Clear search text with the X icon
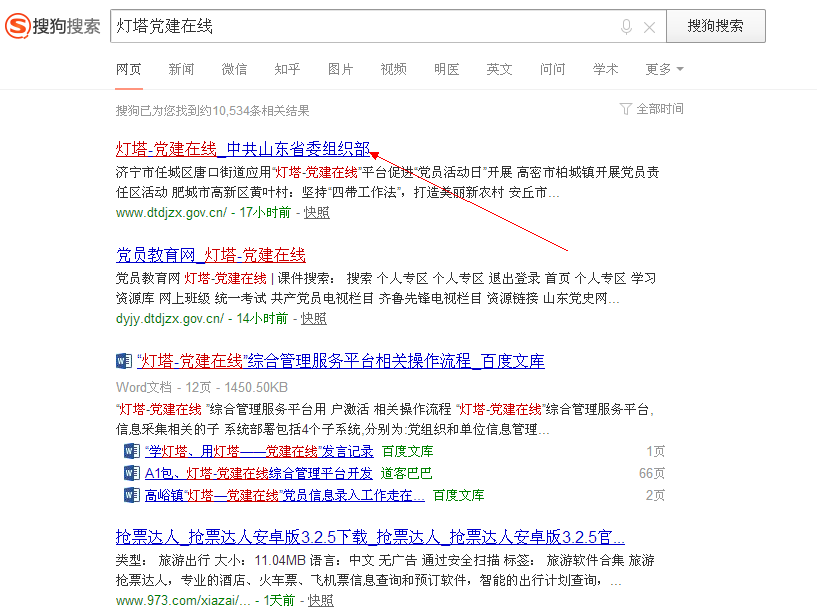Image resolution: width=817 pixels, height=615 pixels. tap(649, 27)
